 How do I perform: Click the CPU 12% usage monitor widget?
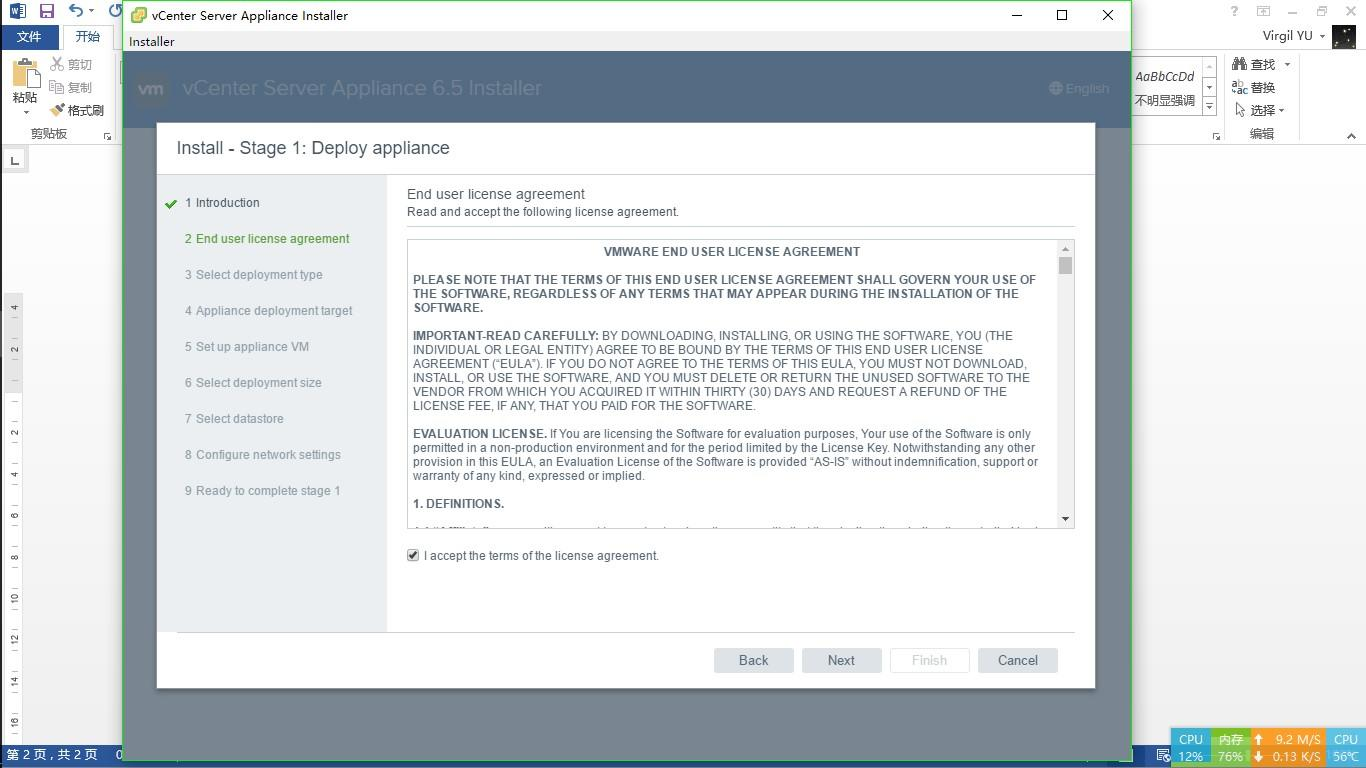click(x=1191, y=748)
